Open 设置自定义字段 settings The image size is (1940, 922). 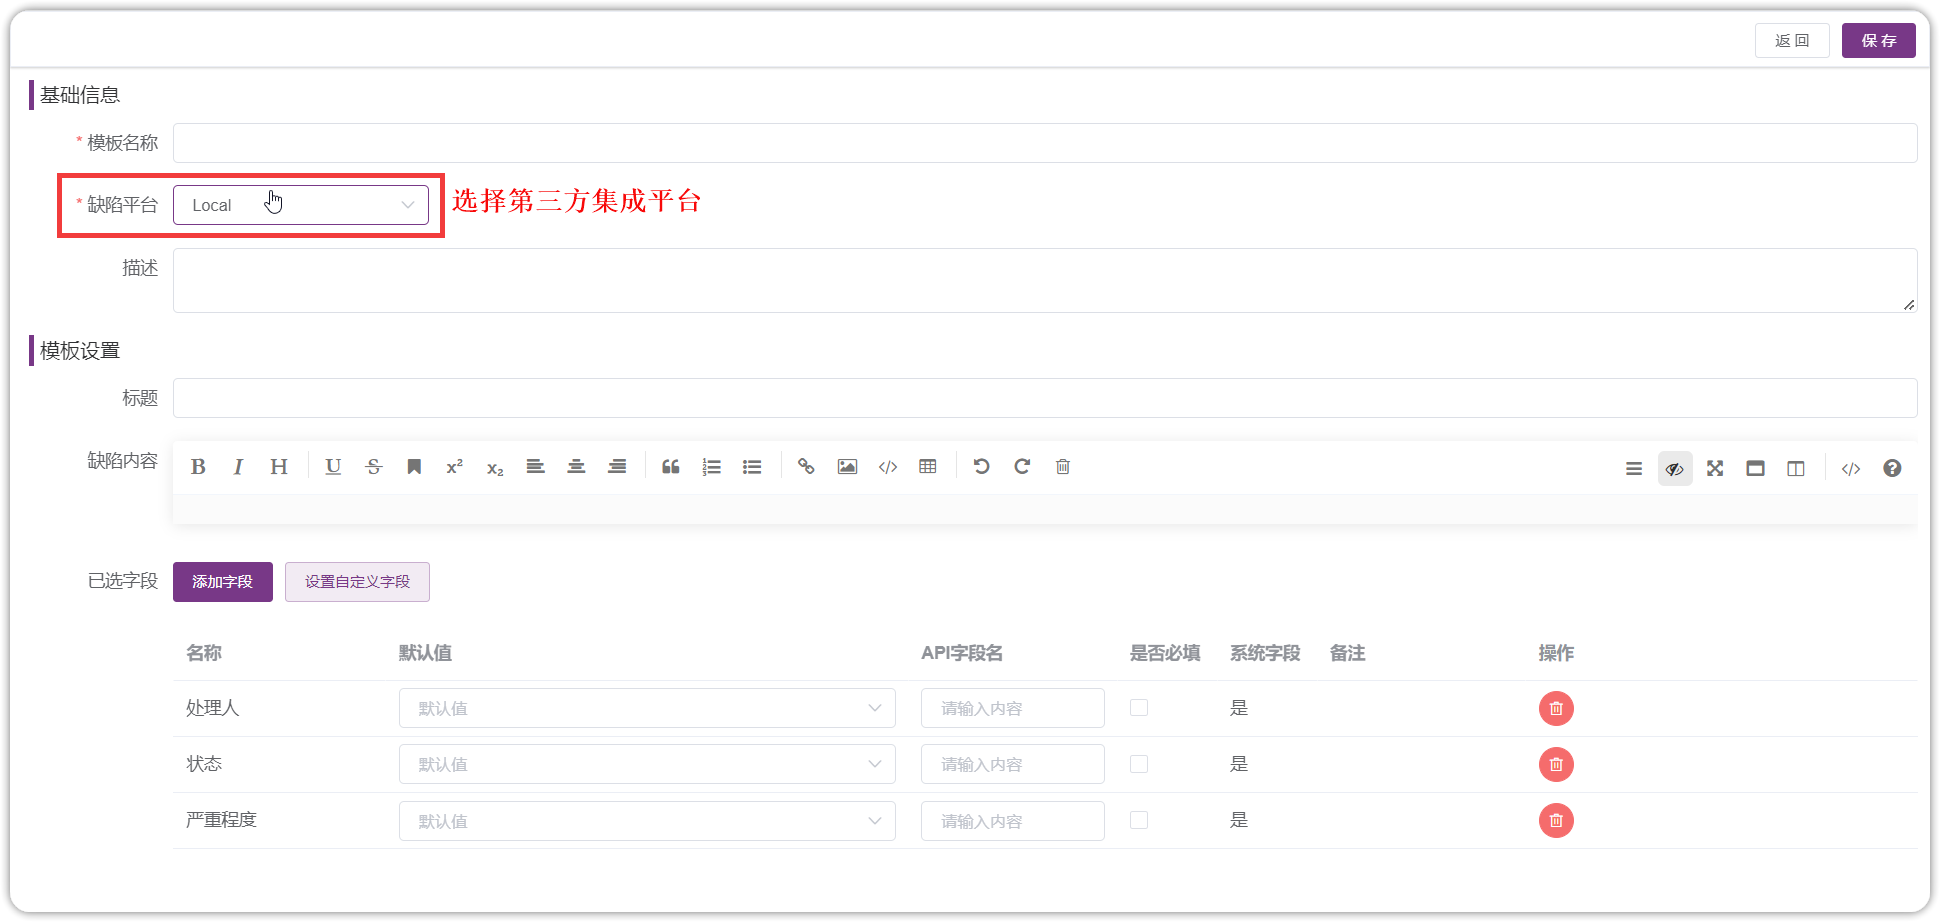point(357,582)
